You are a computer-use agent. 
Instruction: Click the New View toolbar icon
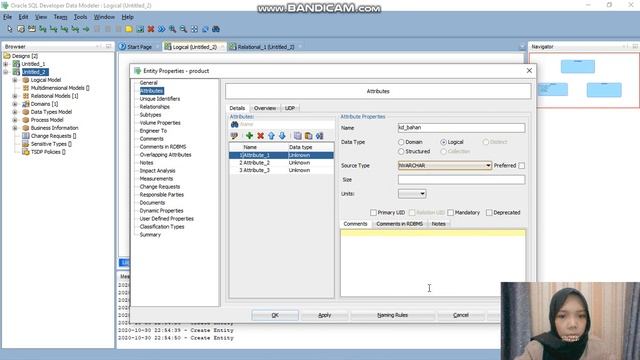(x=32, y=29)
